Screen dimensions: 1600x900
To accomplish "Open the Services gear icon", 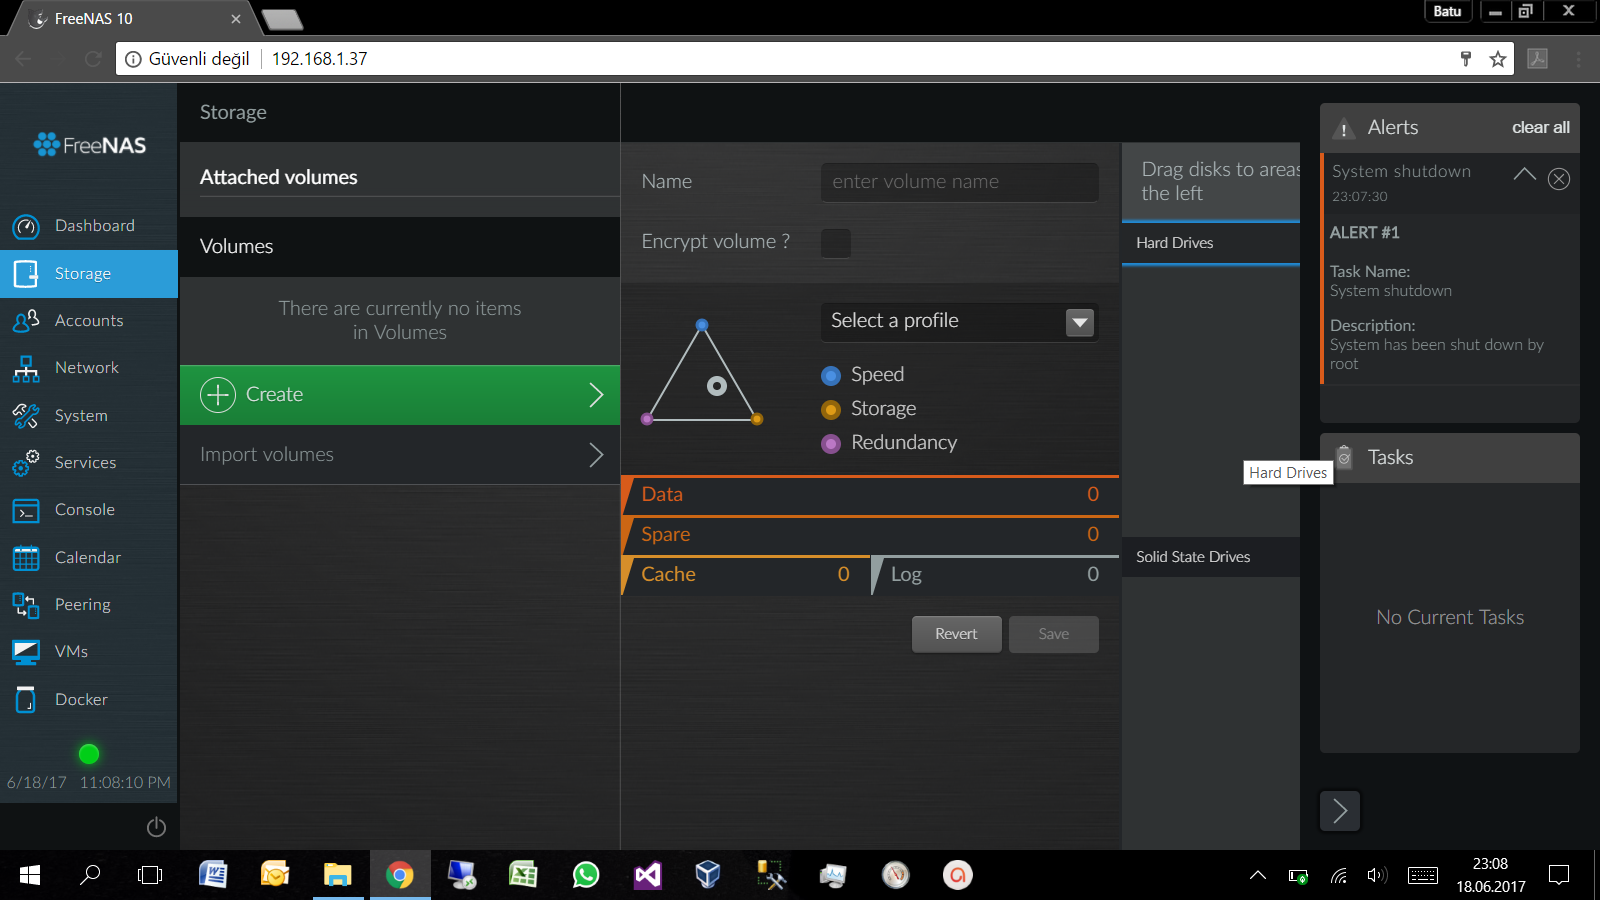I will point(26,463).
